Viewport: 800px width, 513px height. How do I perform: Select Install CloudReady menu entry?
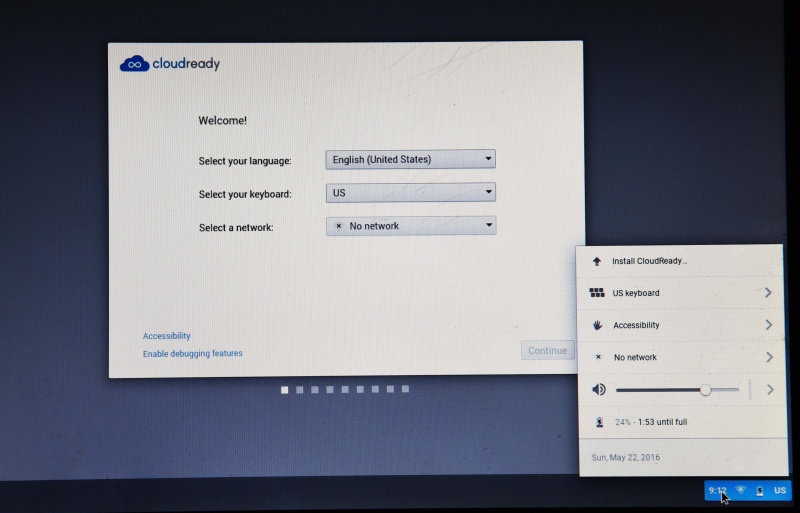(x=649, y=261)
